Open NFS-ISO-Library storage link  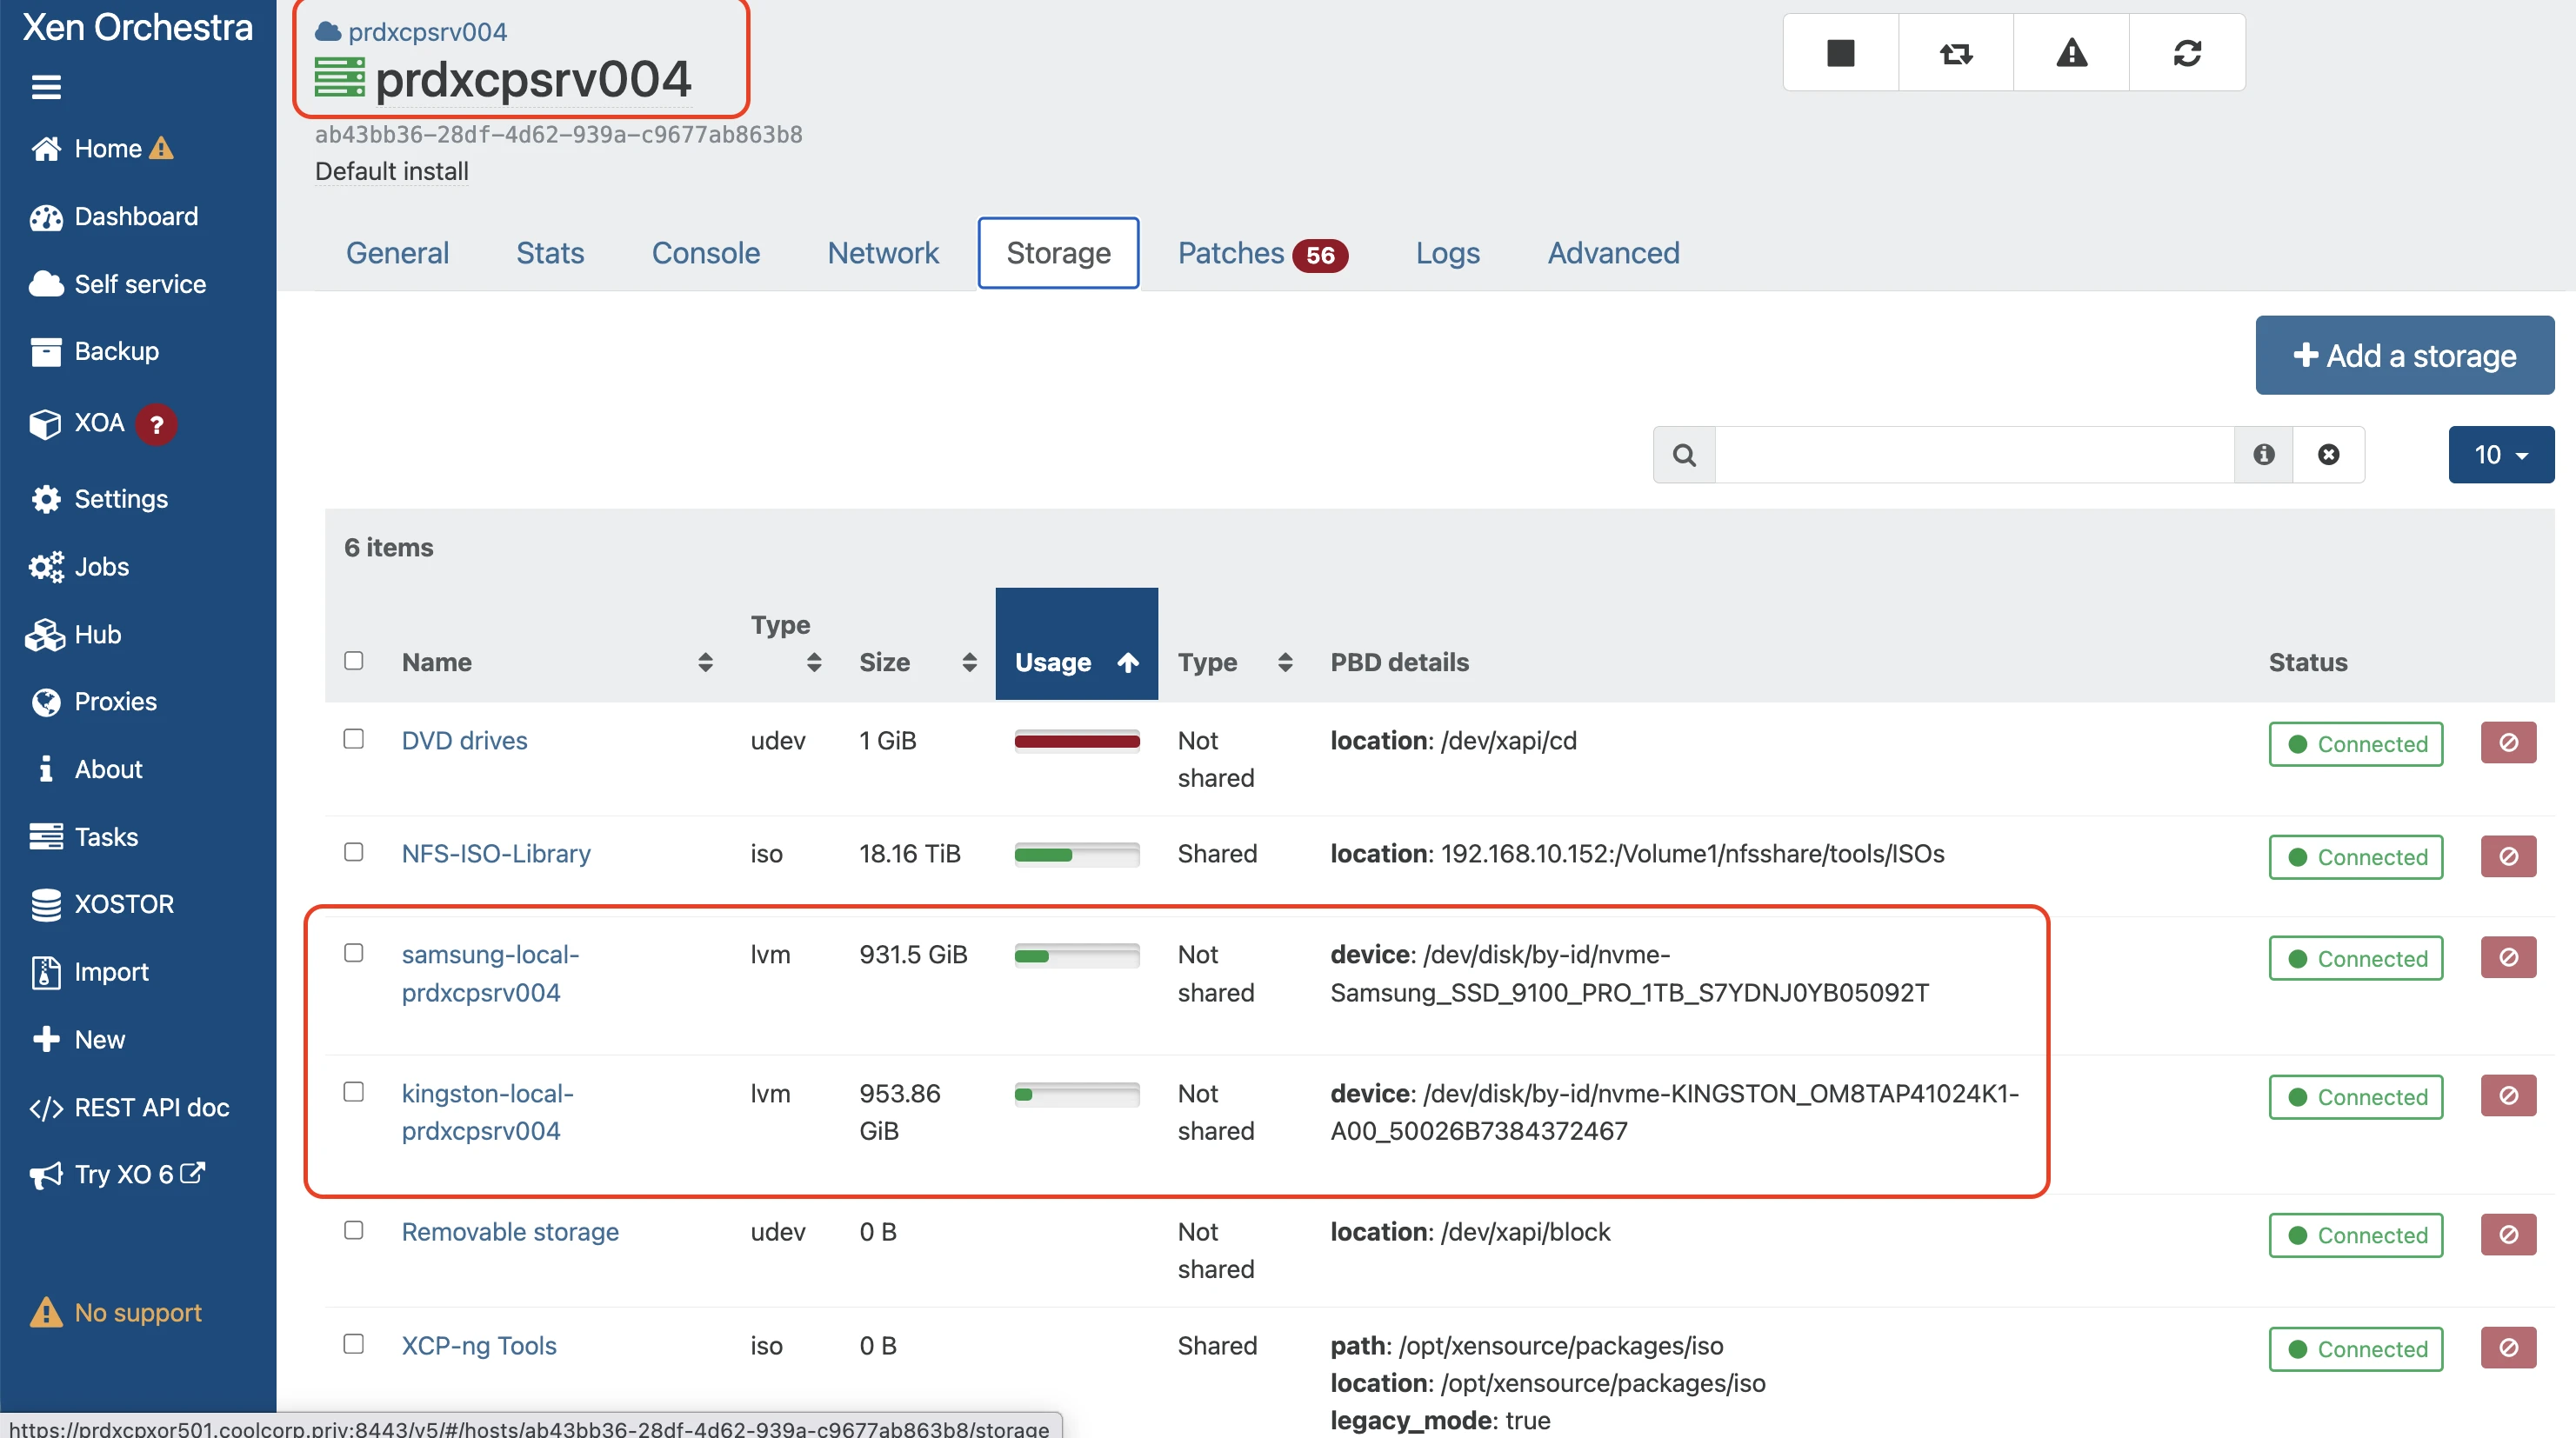496,853
